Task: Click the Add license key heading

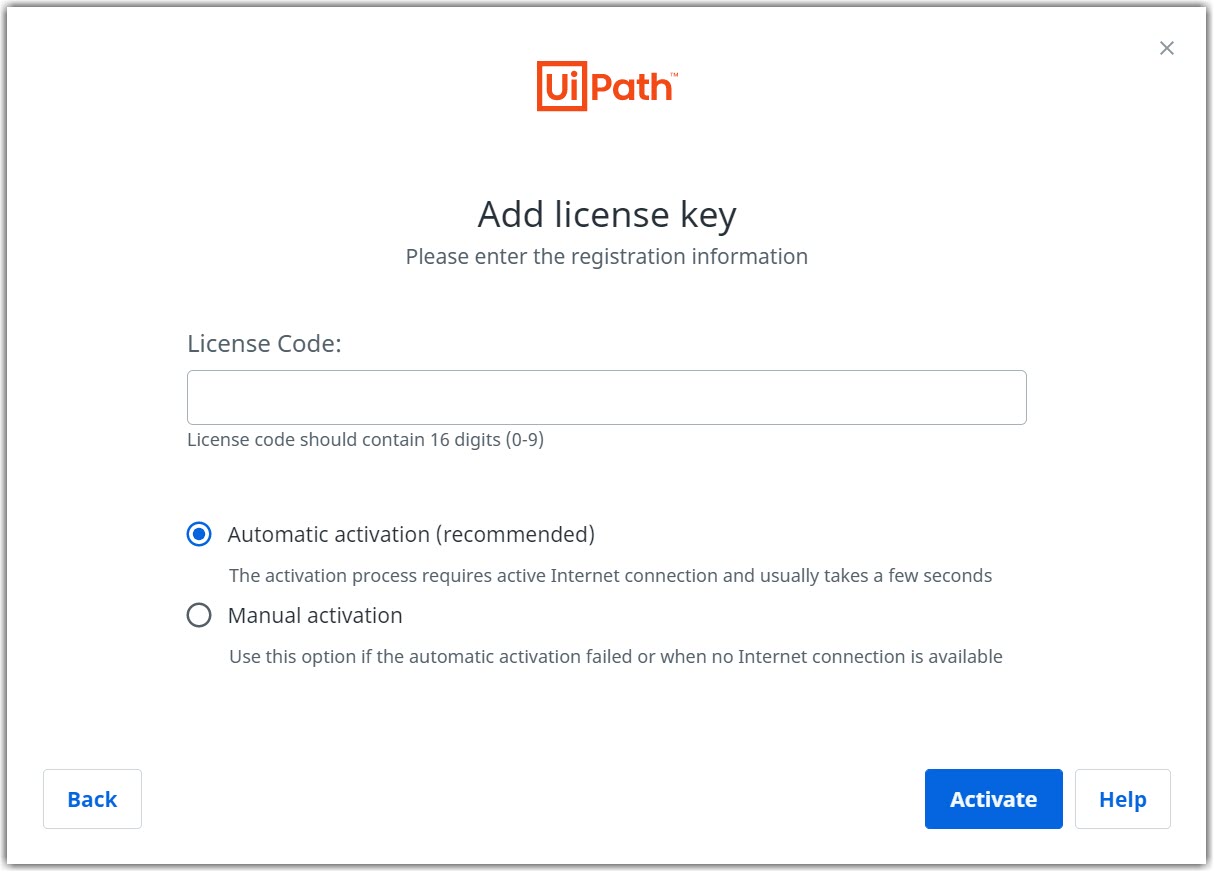Action: point(606,214)
